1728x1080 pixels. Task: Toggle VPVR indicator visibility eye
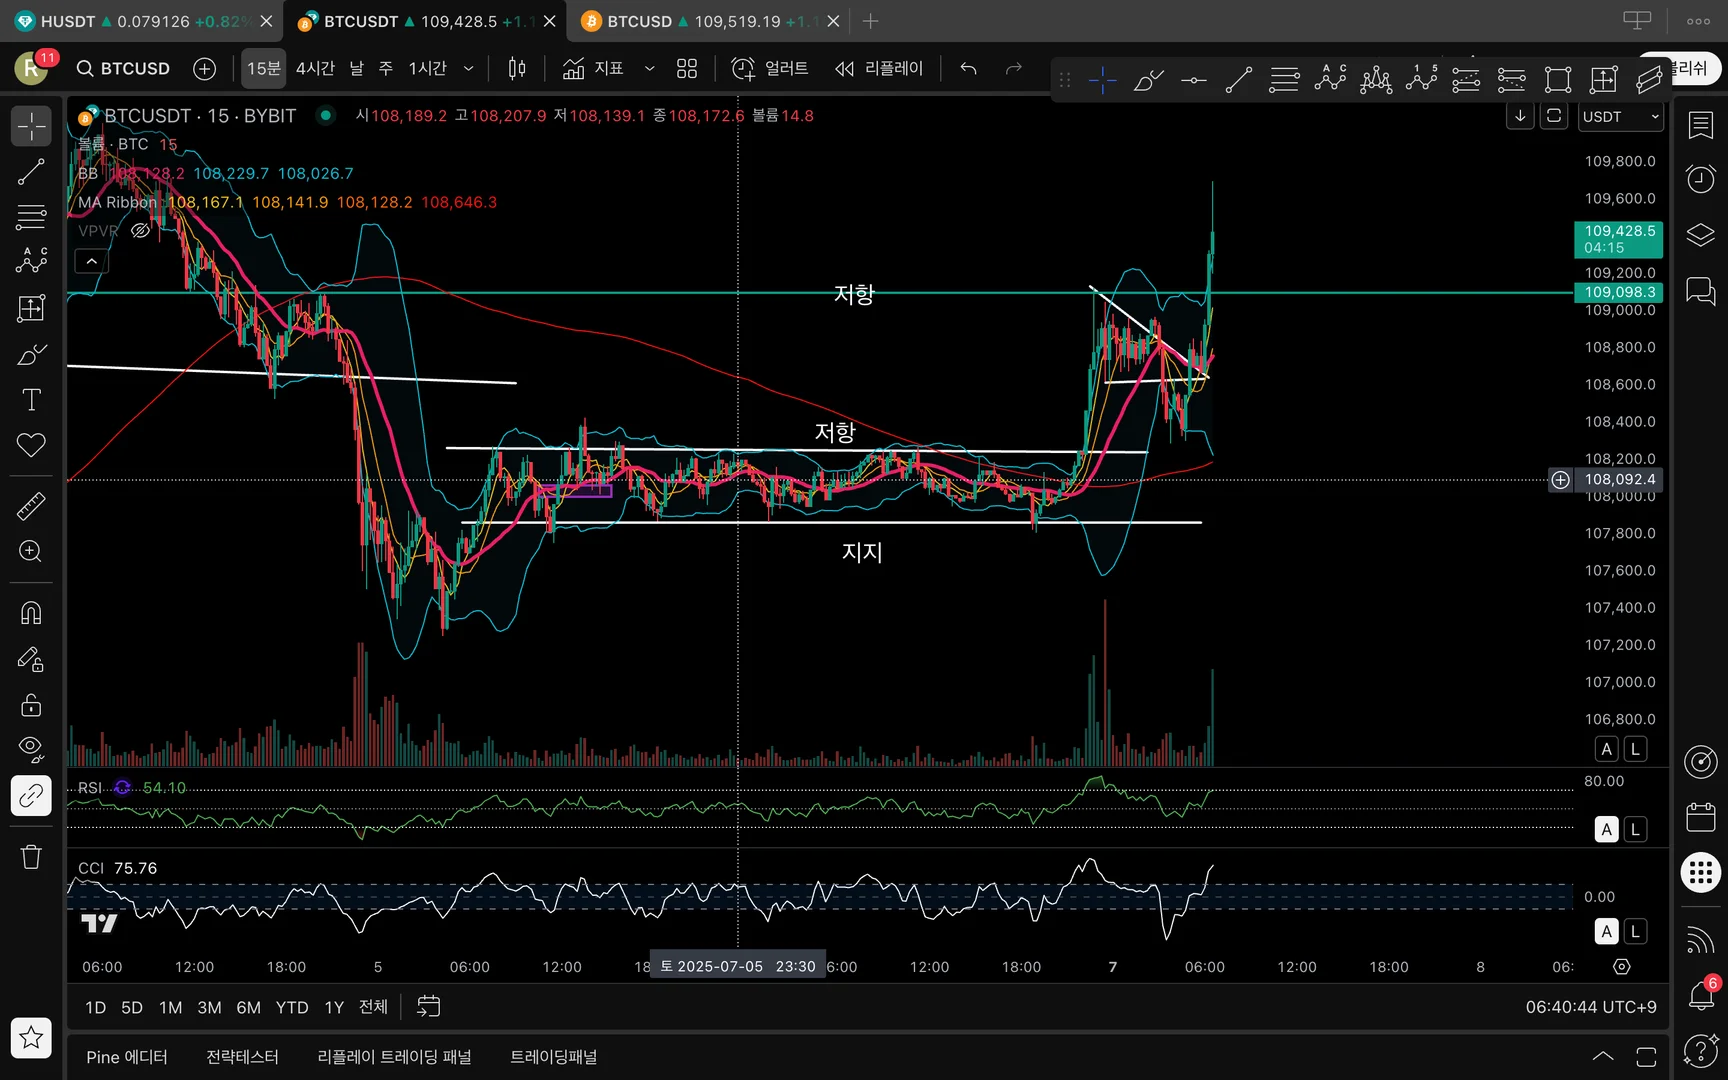pyautogui.click(x=141, y=231)
